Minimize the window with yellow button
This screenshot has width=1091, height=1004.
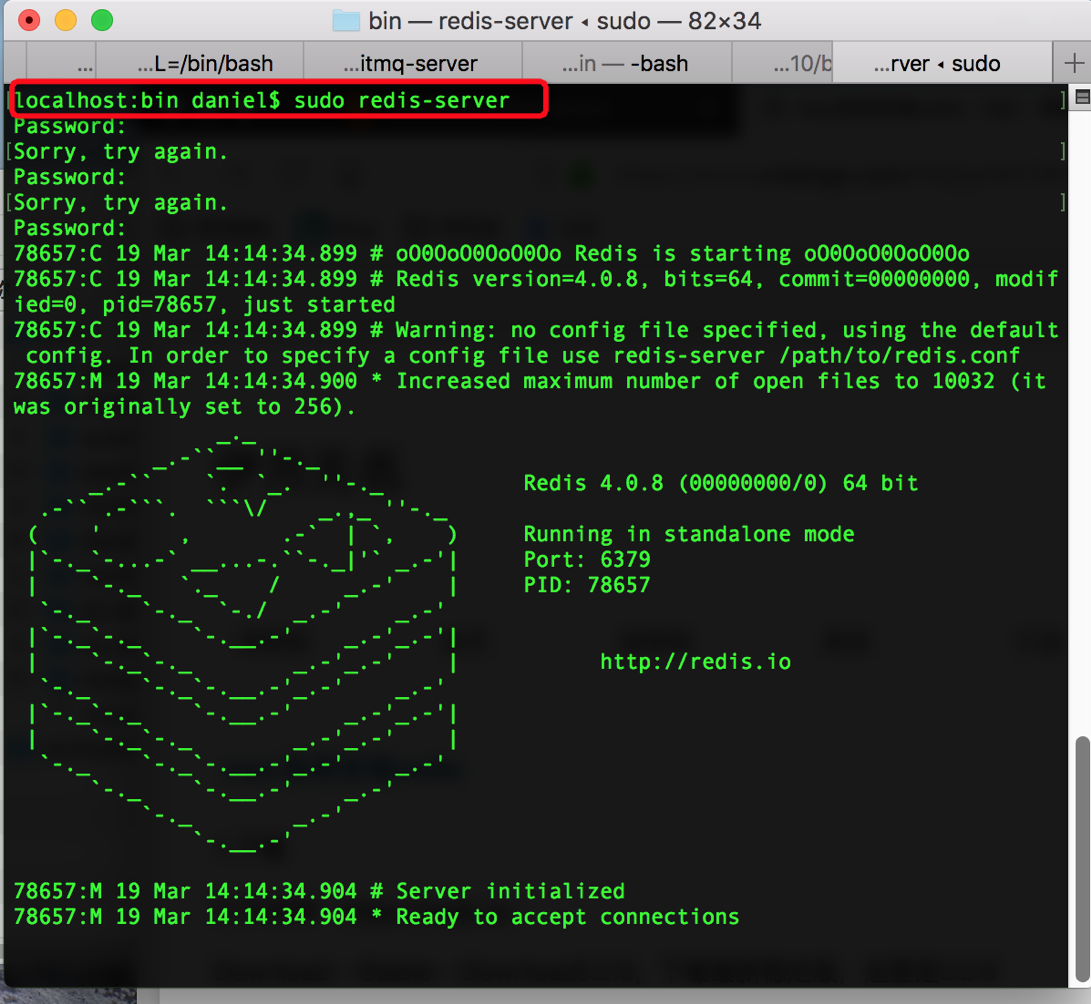coord(65,20)
